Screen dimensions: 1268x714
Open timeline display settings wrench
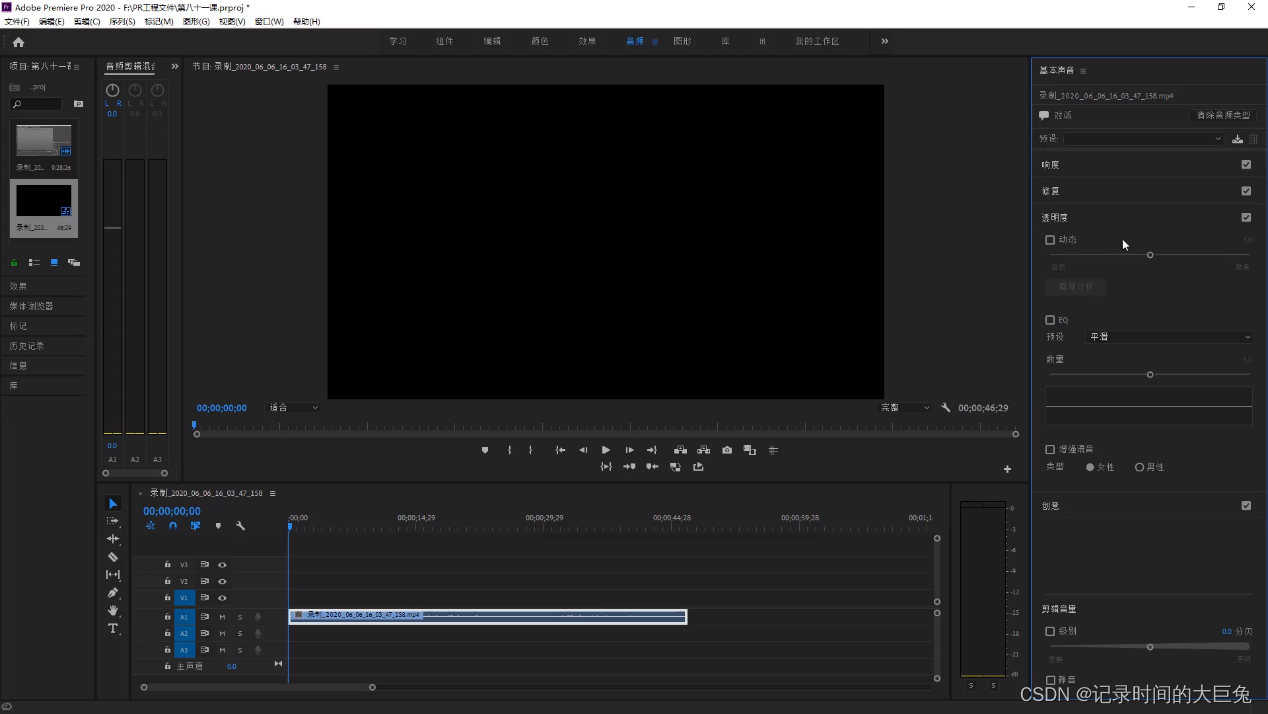240,526
